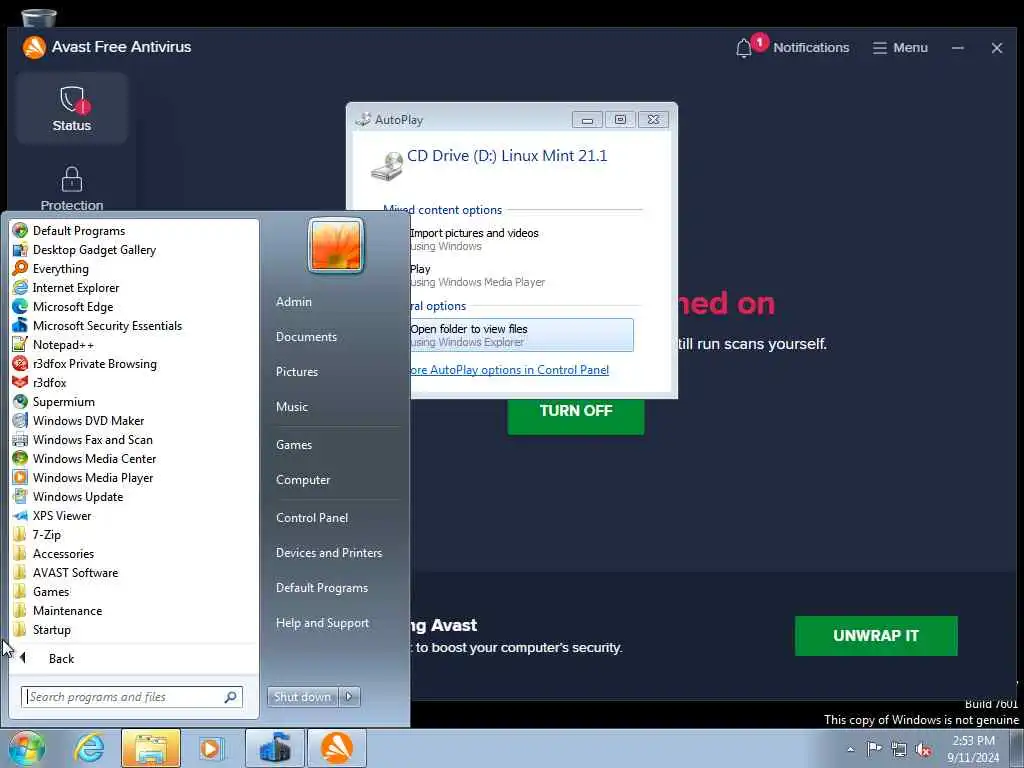Viewport: 1024px width, 768px height.
Task: Open Help and Support
Action: (323, 623)
